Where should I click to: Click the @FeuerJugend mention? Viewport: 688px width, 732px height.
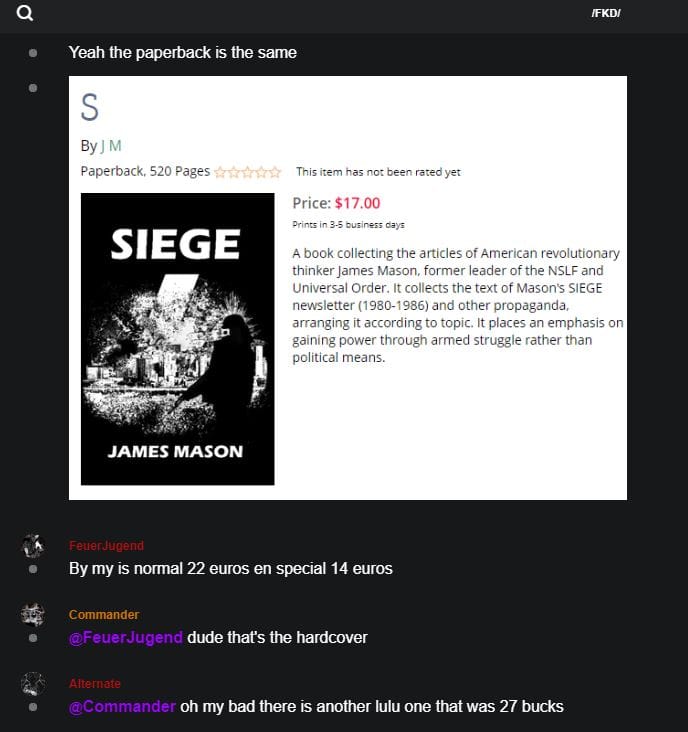pos(126,637)
